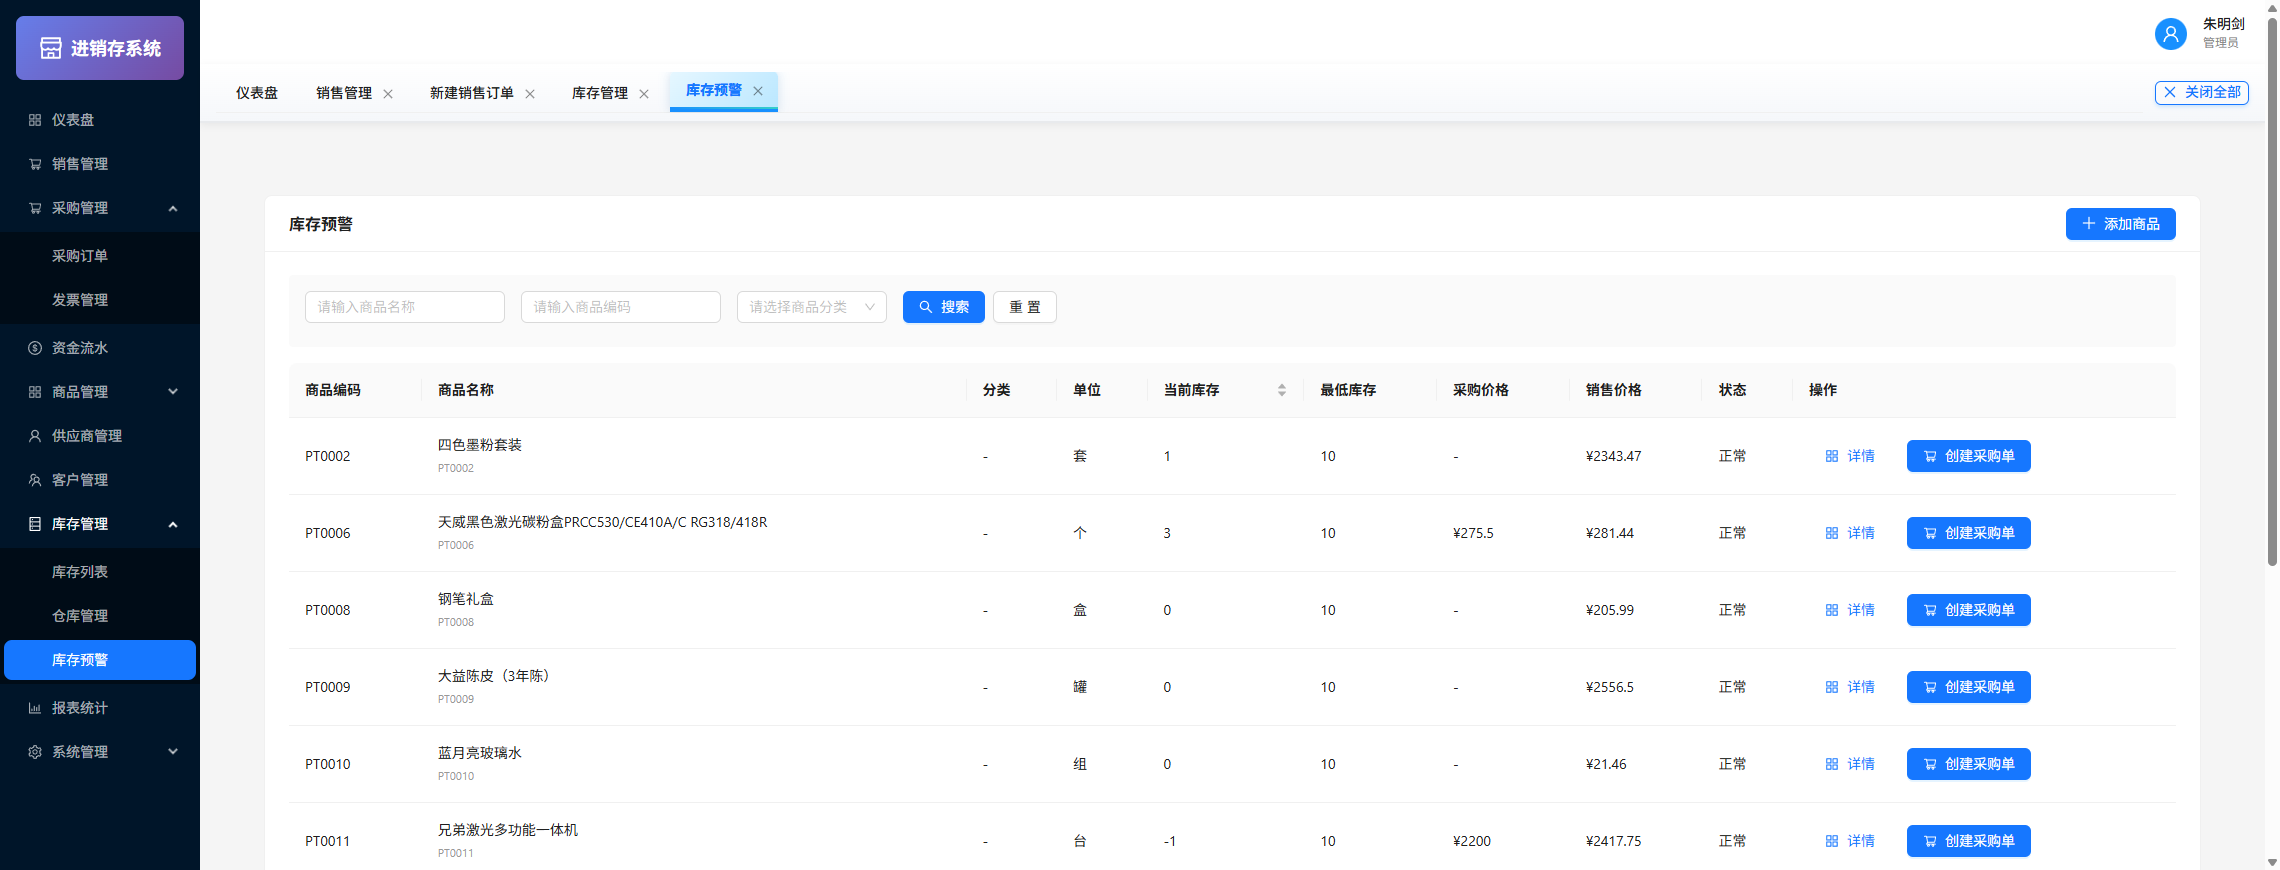The image size is (2280, 870).
Task: Collapse the 采购管理 submenu
Action: (x=173, y=208)
